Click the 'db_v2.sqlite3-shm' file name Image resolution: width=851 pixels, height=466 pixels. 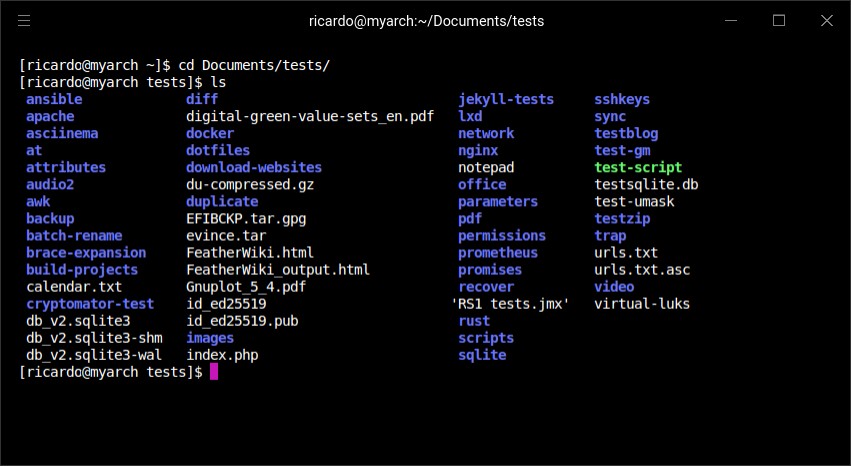pyautogui.click(x=94, y=338)
